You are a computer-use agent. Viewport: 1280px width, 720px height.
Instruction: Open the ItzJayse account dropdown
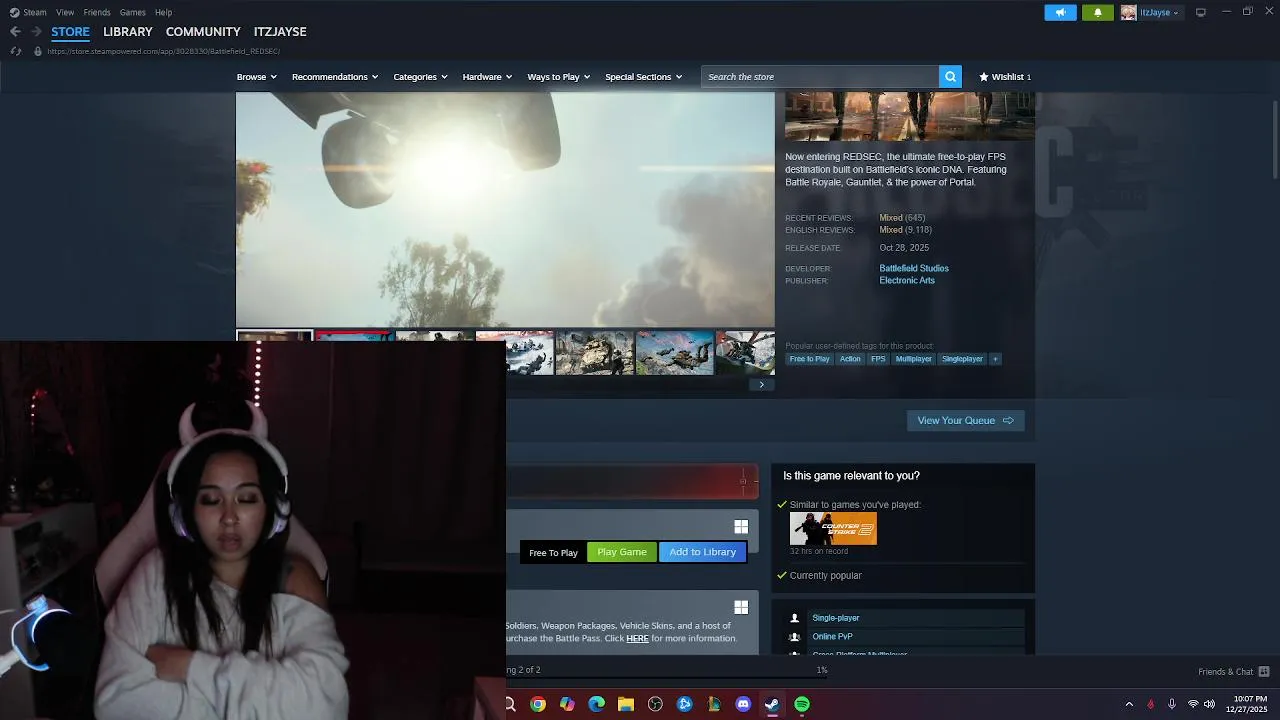(1150, 13)
